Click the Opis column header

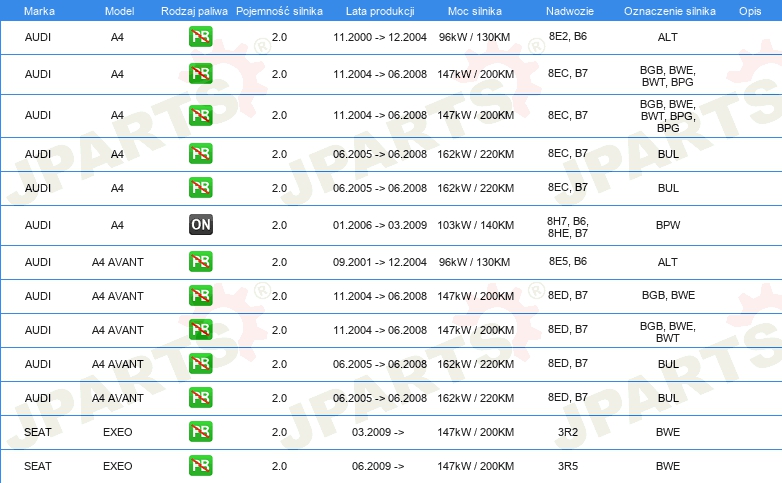coord(750,11)
